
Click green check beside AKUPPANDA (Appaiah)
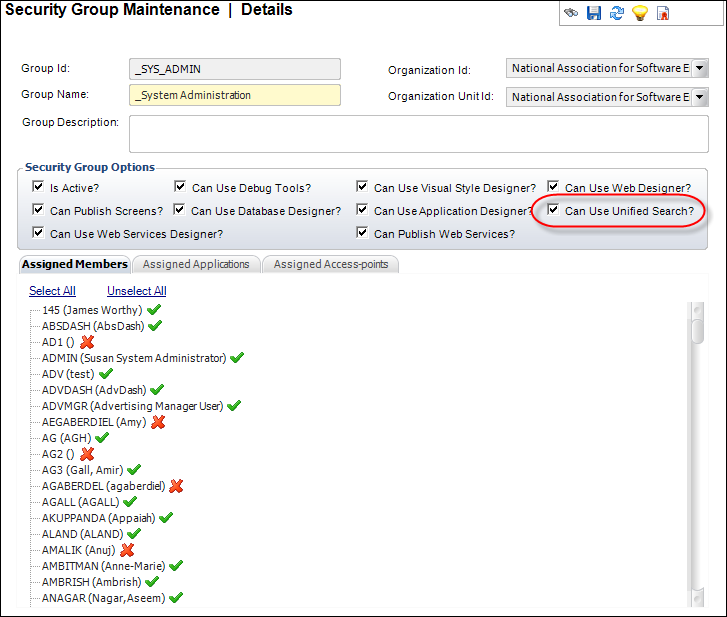pos(166,517)
